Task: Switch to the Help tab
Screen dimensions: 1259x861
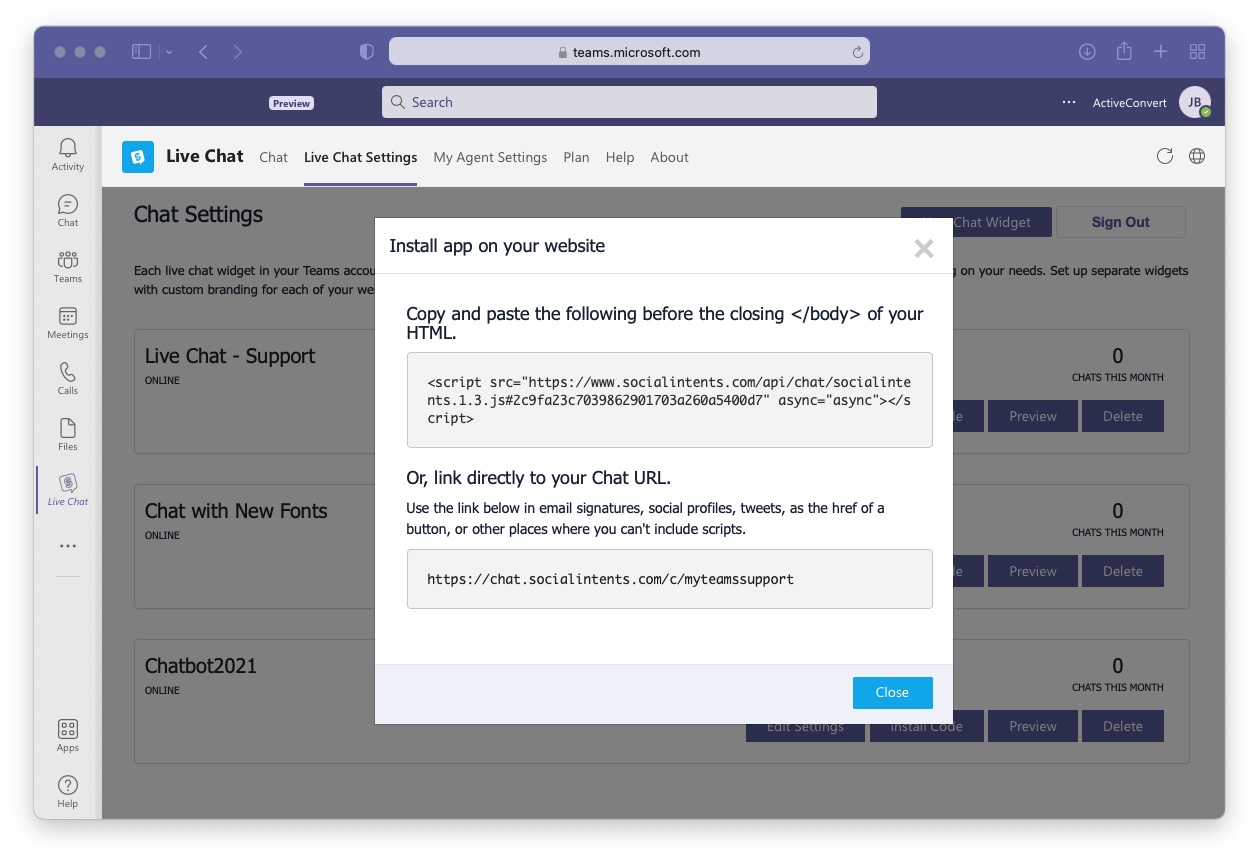Action: 620,157
